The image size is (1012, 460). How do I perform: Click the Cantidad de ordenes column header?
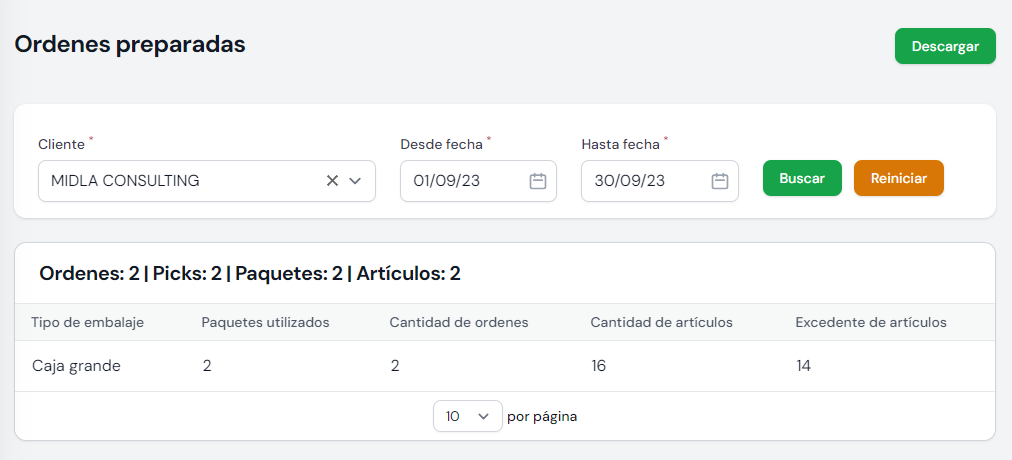pyautogui.click(x=458, y=322)
